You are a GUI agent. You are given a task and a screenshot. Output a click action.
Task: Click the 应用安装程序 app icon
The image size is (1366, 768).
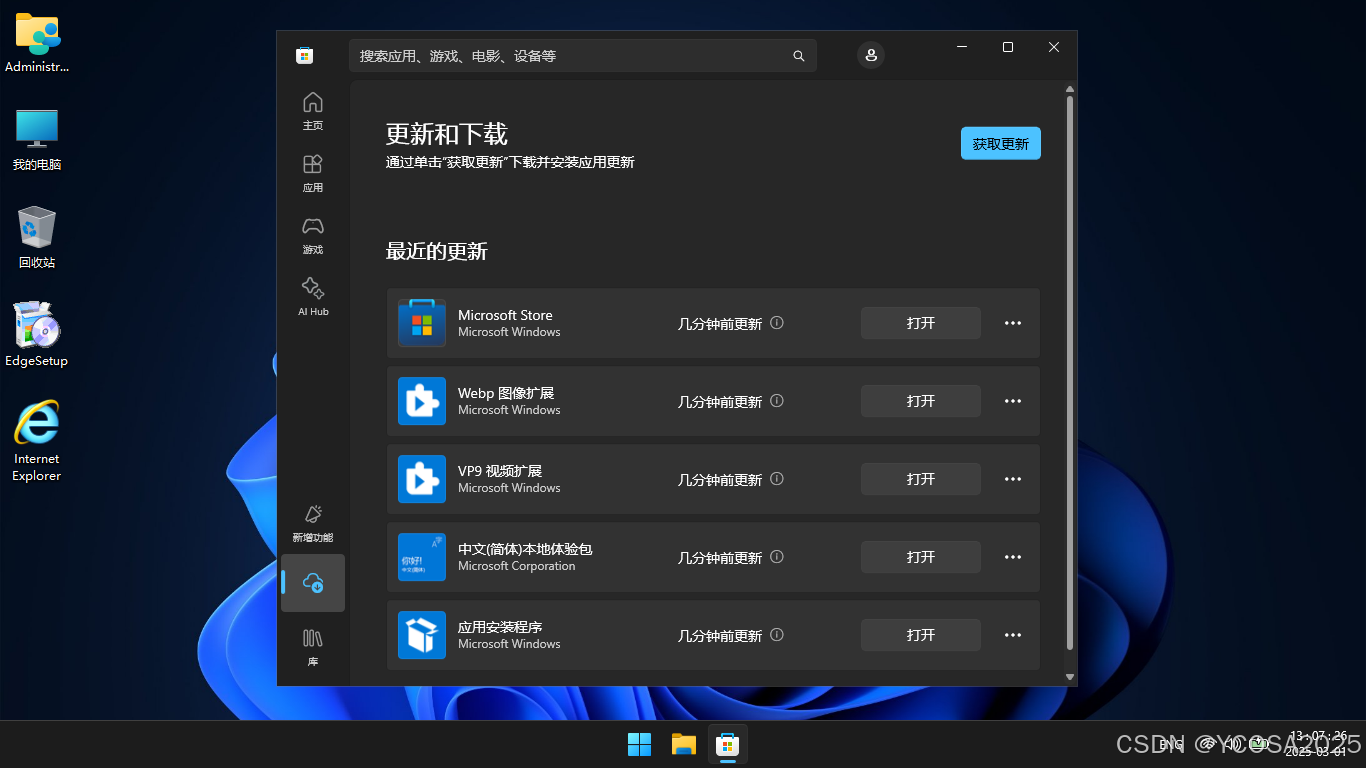(422, 635)
